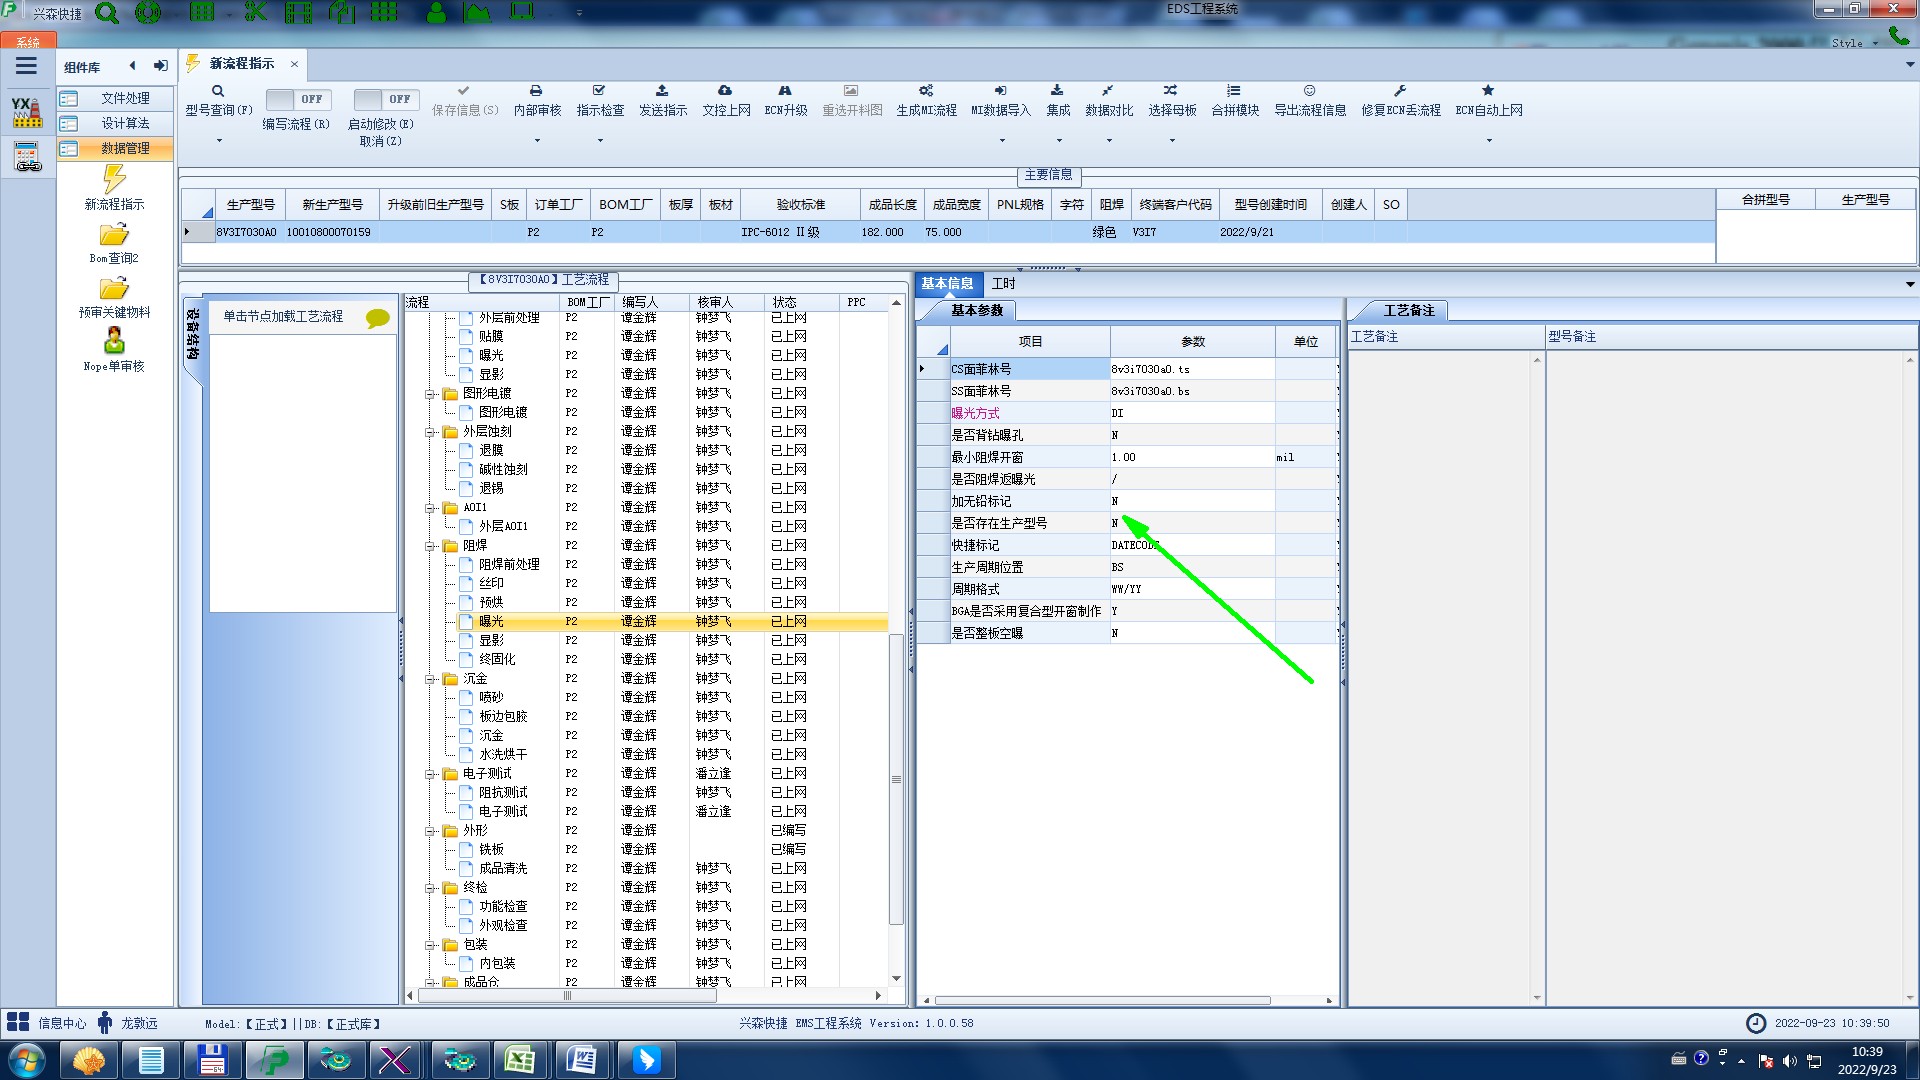Expand 型号查询 dropdown arrow
The image size is (1920, 1080).
(x=219, y=141)
